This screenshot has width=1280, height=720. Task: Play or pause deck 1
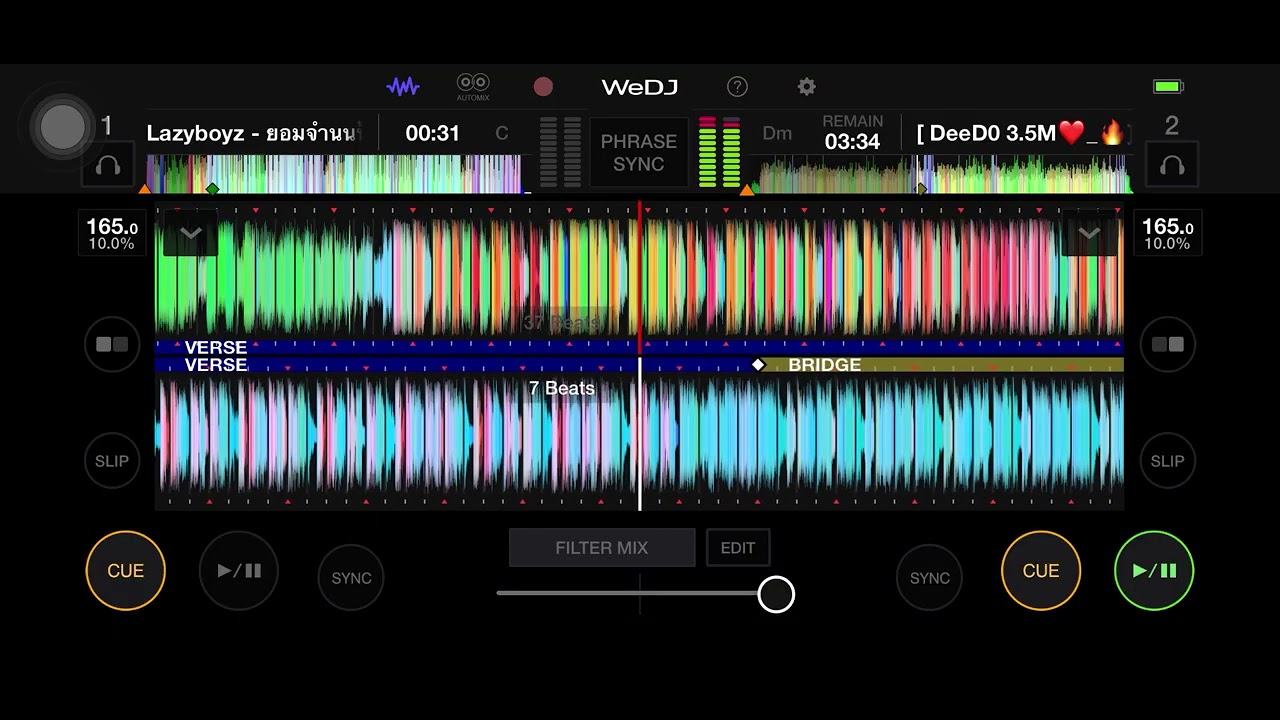click(x=239, y=571)
